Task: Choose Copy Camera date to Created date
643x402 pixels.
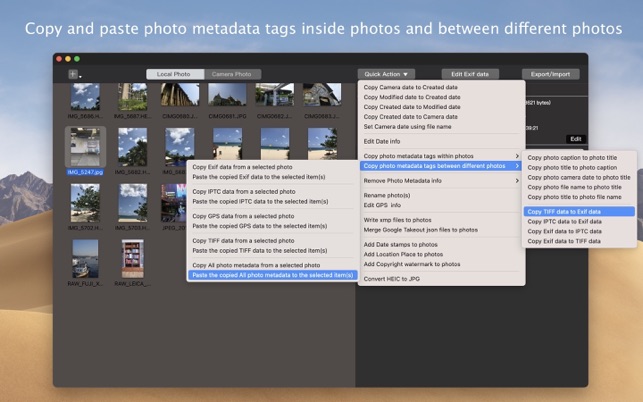Action: point(441,87)
